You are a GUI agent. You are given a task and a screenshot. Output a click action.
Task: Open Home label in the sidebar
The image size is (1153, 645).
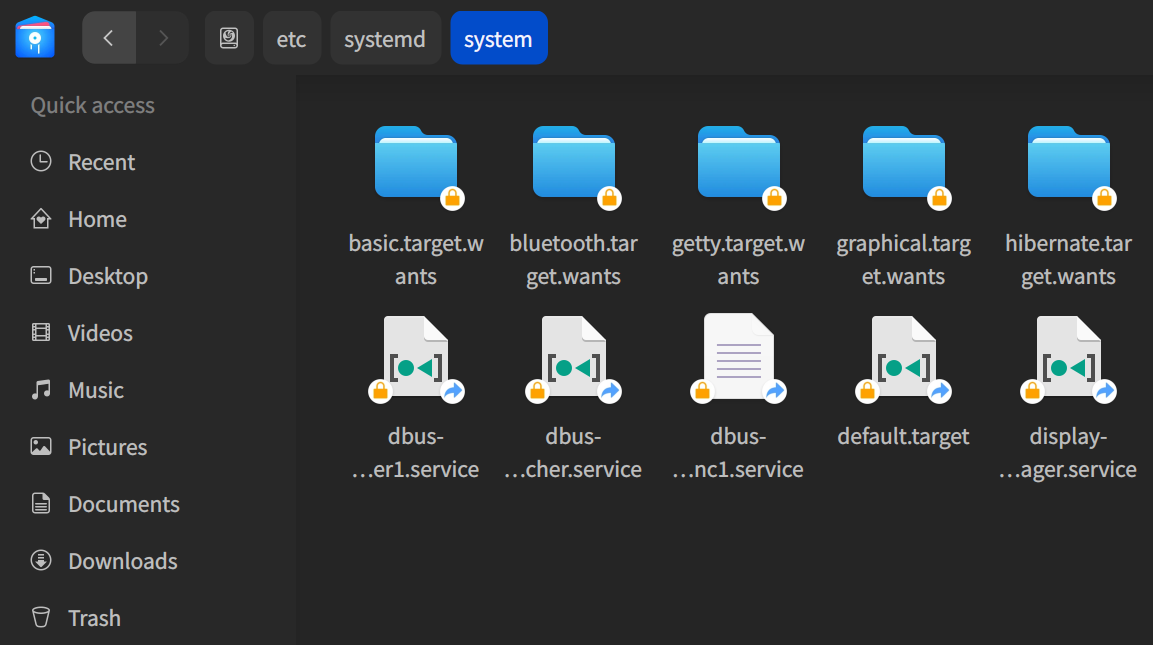pos(97,219)
